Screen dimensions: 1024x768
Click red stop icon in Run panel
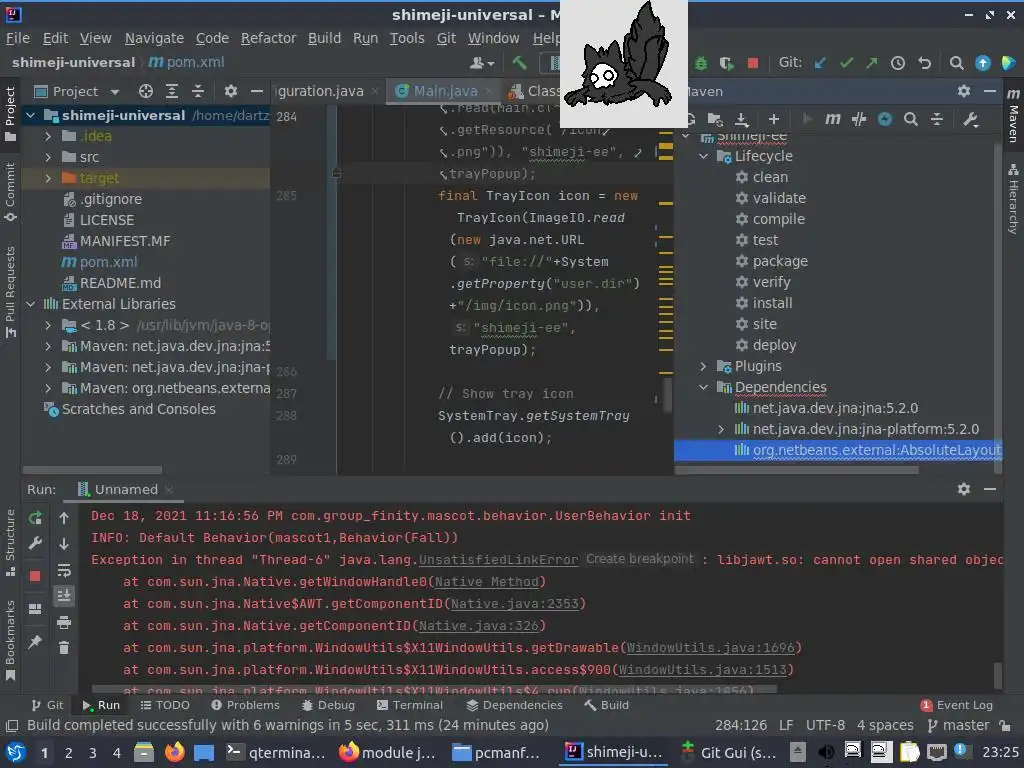click(35, 575)
